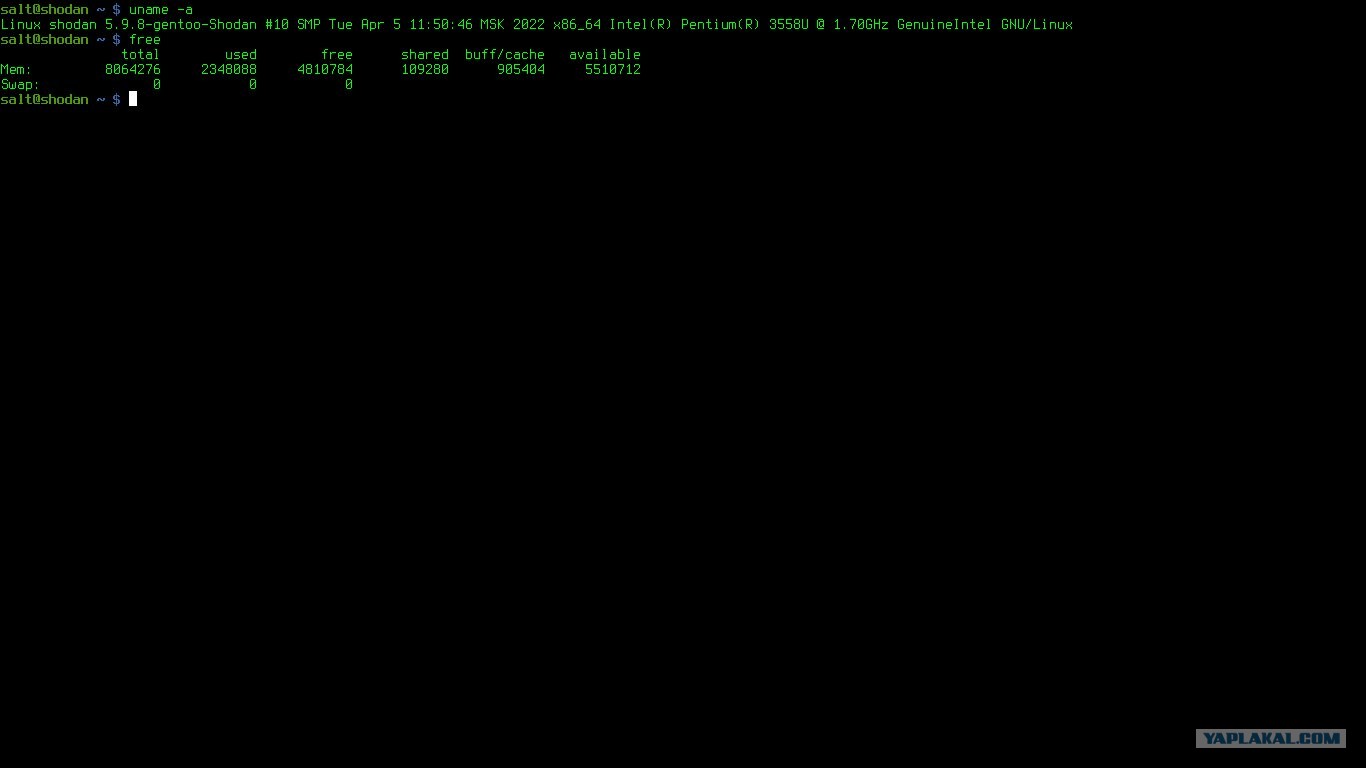Click the 'shared' column header
This screenshot has height=768, width=1366.
[x=425, y=54]
